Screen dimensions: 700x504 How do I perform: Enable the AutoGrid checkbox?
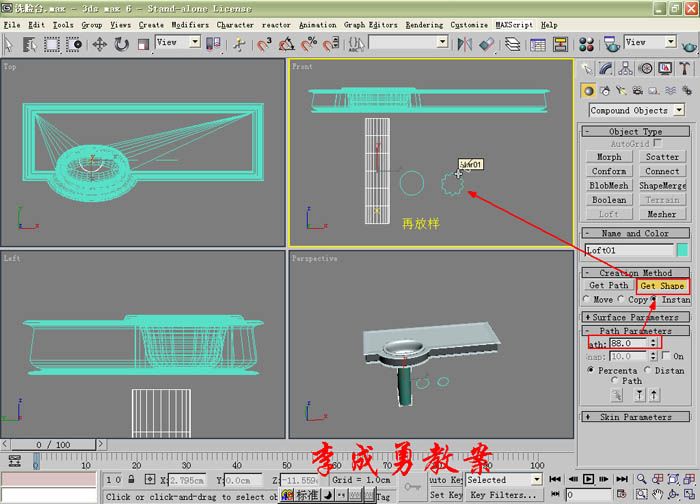click(x=657, y=143)
